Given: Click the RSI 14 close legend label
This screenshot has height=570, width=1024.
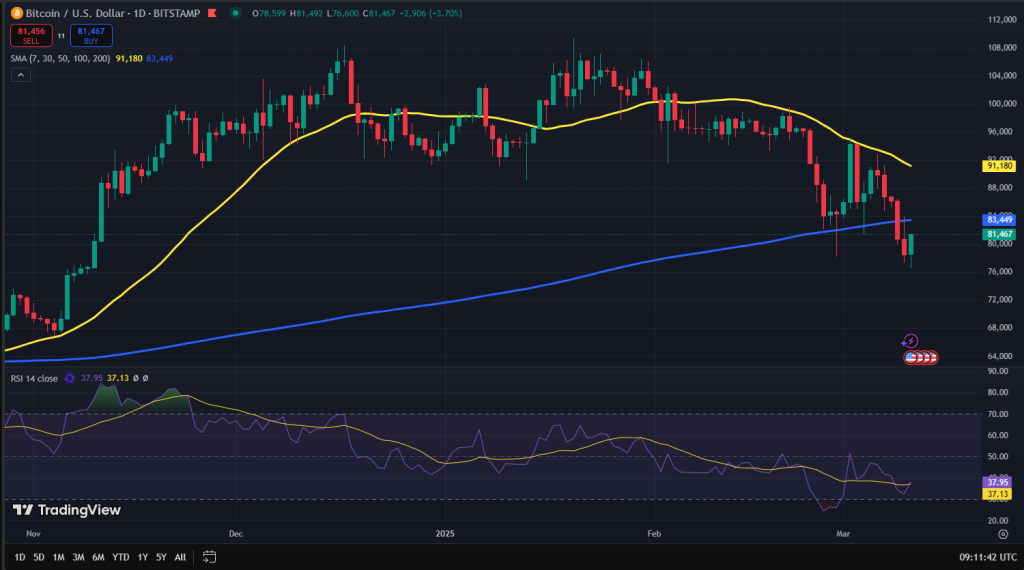Looking at the screenshot, I should (x=34, y=378).
